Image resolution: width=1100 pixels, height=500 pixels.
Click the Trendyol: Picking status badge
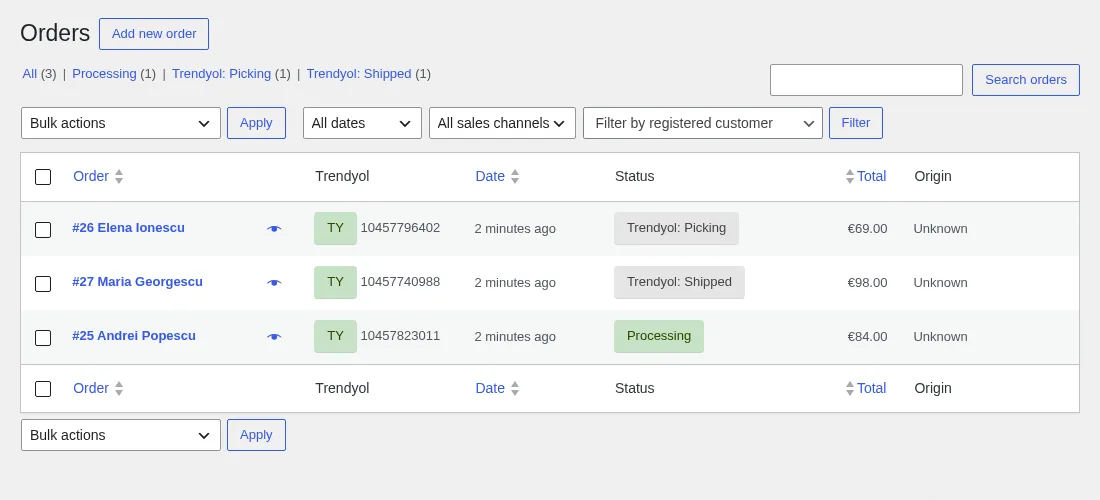[x=676, y=229]
